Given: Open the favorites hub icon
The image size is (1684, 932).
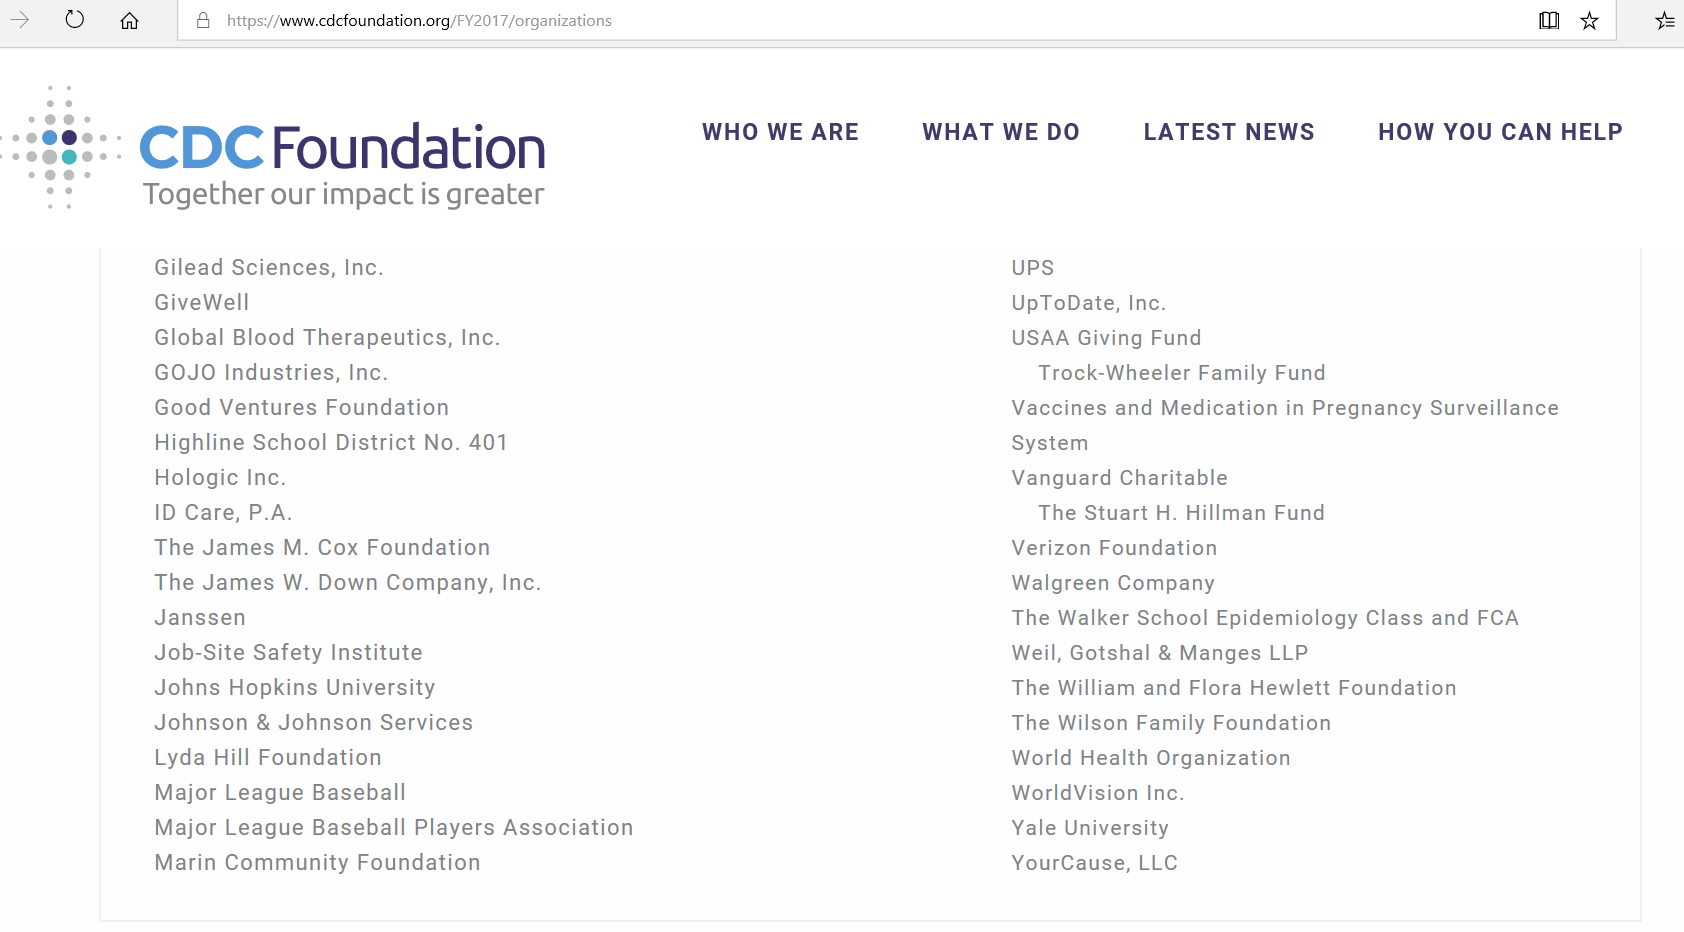Looking at the screenshot, I should 1664,20.
